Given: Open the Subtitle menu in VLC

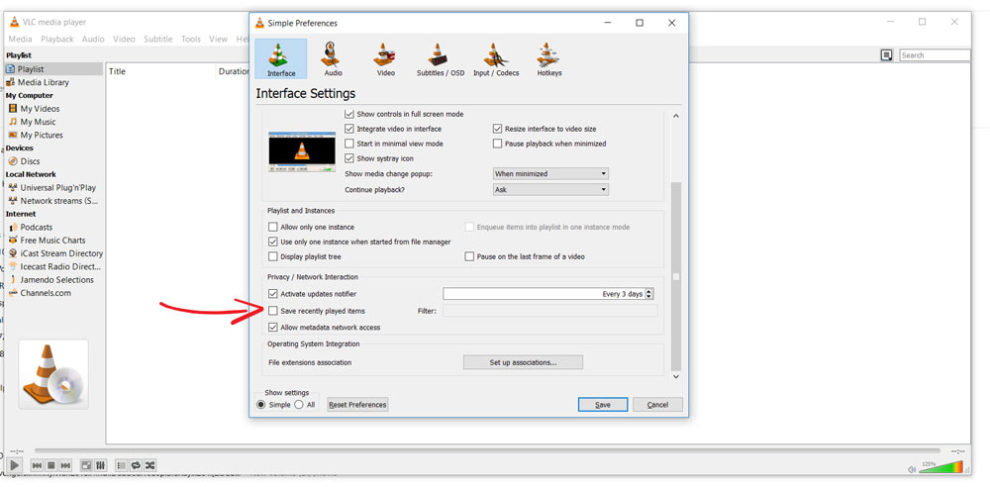Looking at the screenshot, I should pos(158,39).
